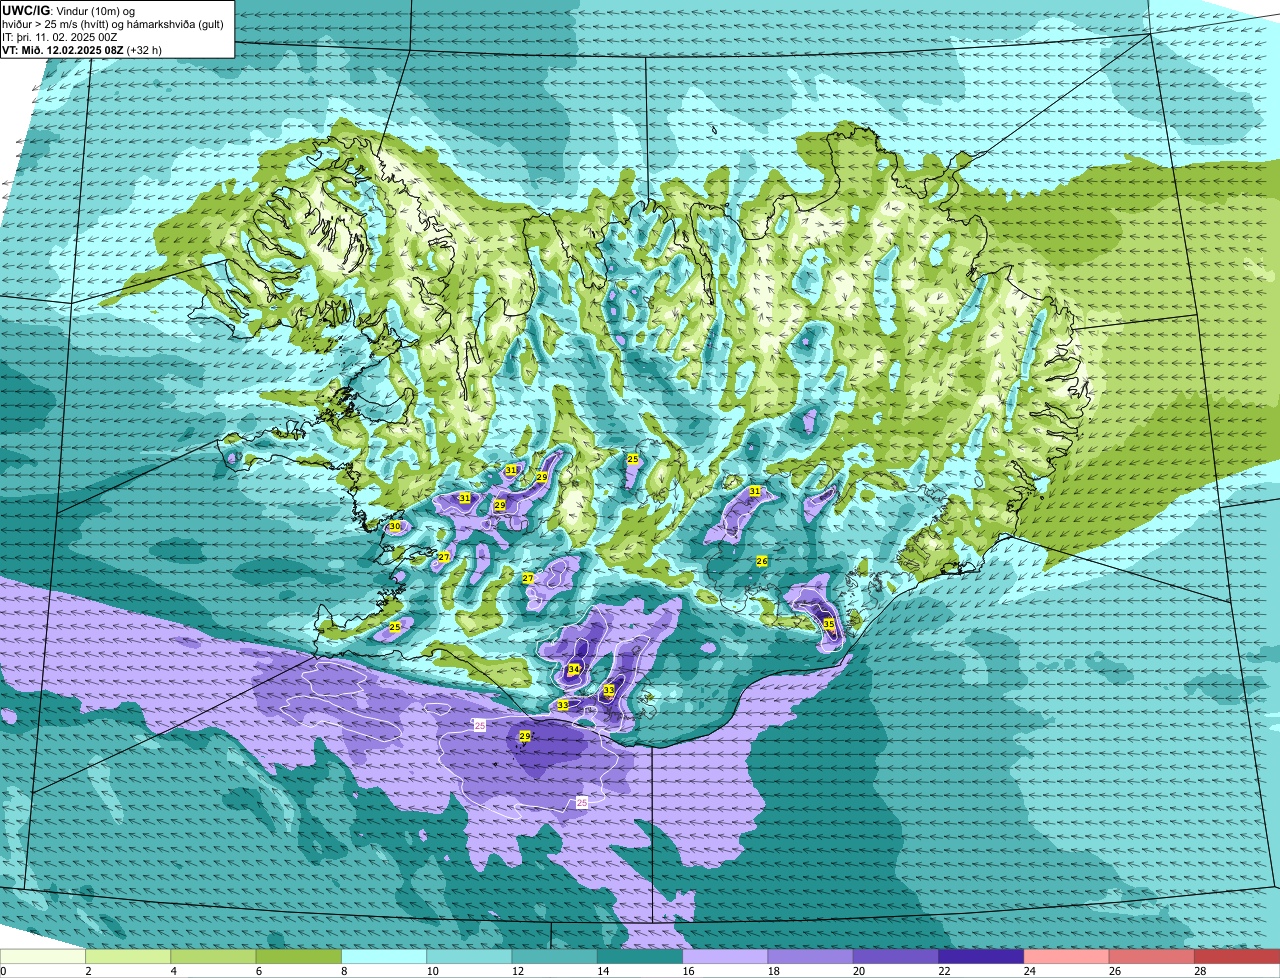Screen dimensions: 1280x978
Task: Click the 24–26 m/s light pink legend swatch
Action: [x=1067, y=956]
